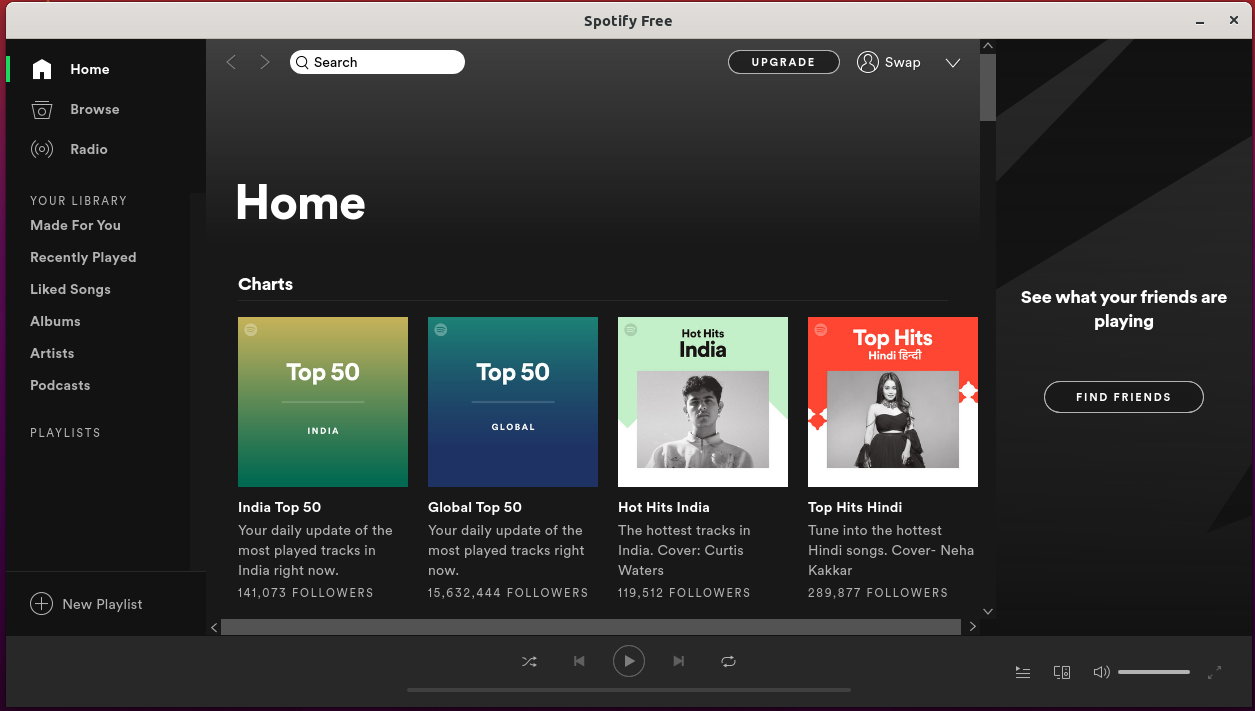Click the Browse icon in sidebar
Viewport: 1255px width, 711px height.
pos(42,109)
